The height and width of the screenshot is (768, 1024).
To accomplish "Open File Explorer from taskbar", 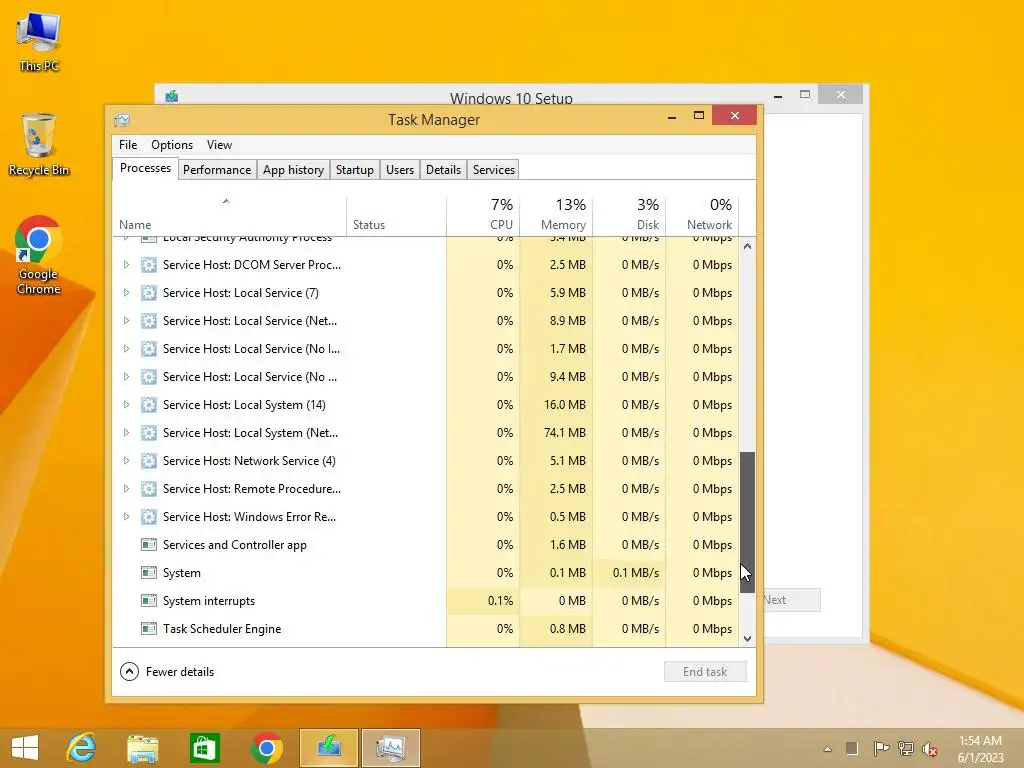I will 142,748.
